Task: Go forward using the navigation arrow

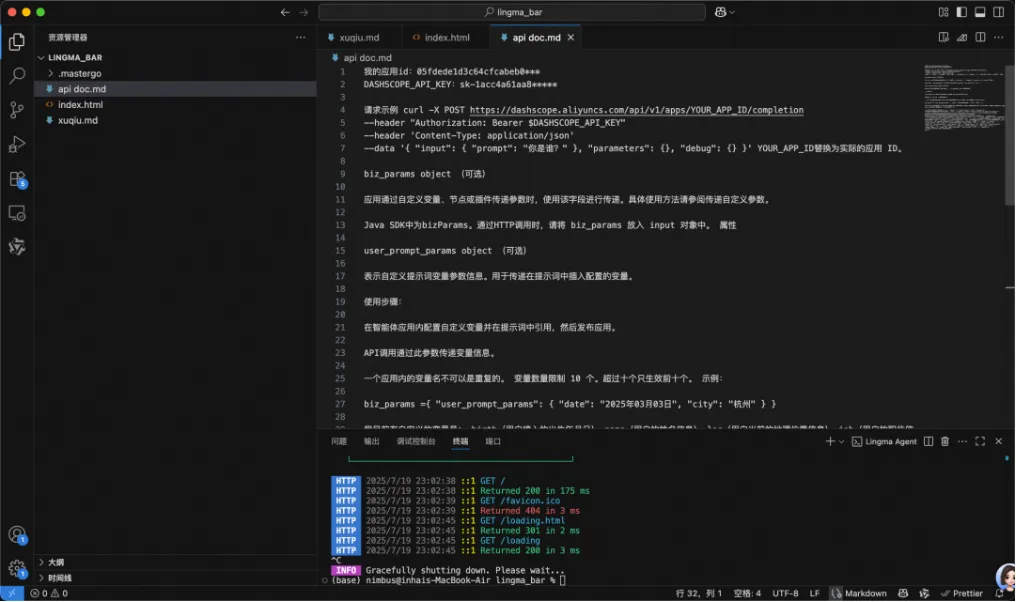Action: (303, 12)
